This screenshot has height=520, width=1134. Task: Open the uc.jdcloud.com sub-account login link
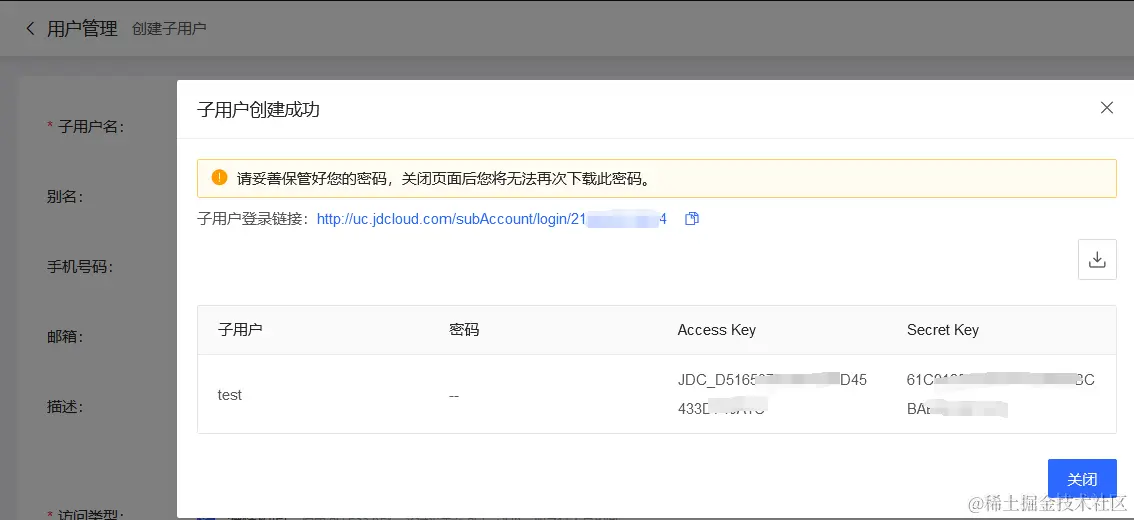(492, 218)
